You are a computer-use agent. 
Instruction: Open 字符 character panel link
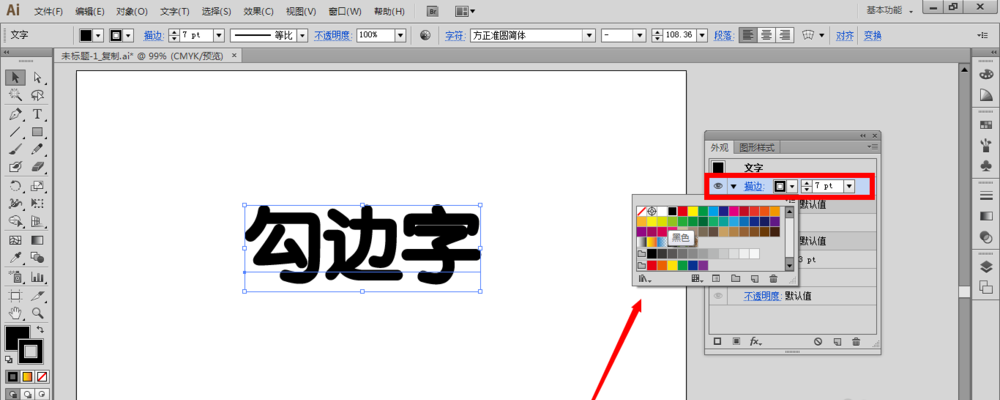coord(455,36)
